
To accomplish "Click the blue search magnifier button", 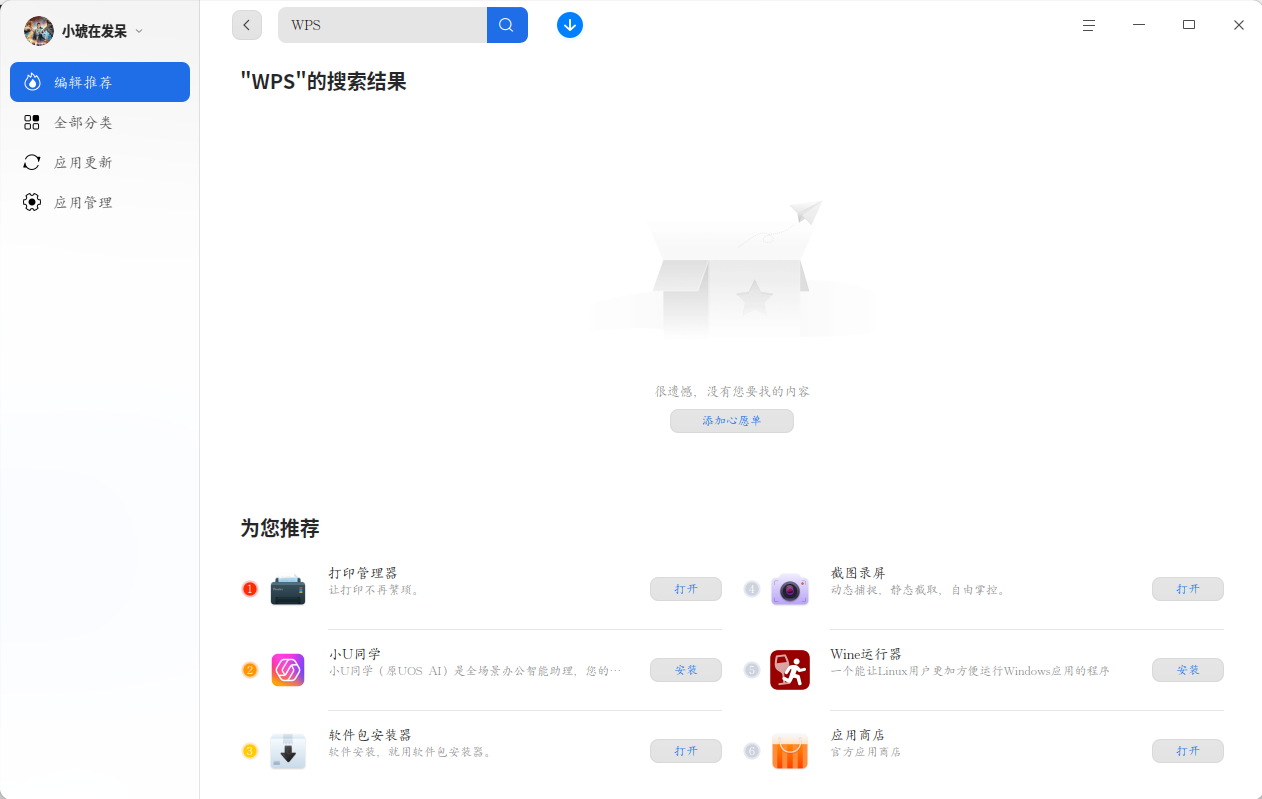I will click(x=507, y=25).
